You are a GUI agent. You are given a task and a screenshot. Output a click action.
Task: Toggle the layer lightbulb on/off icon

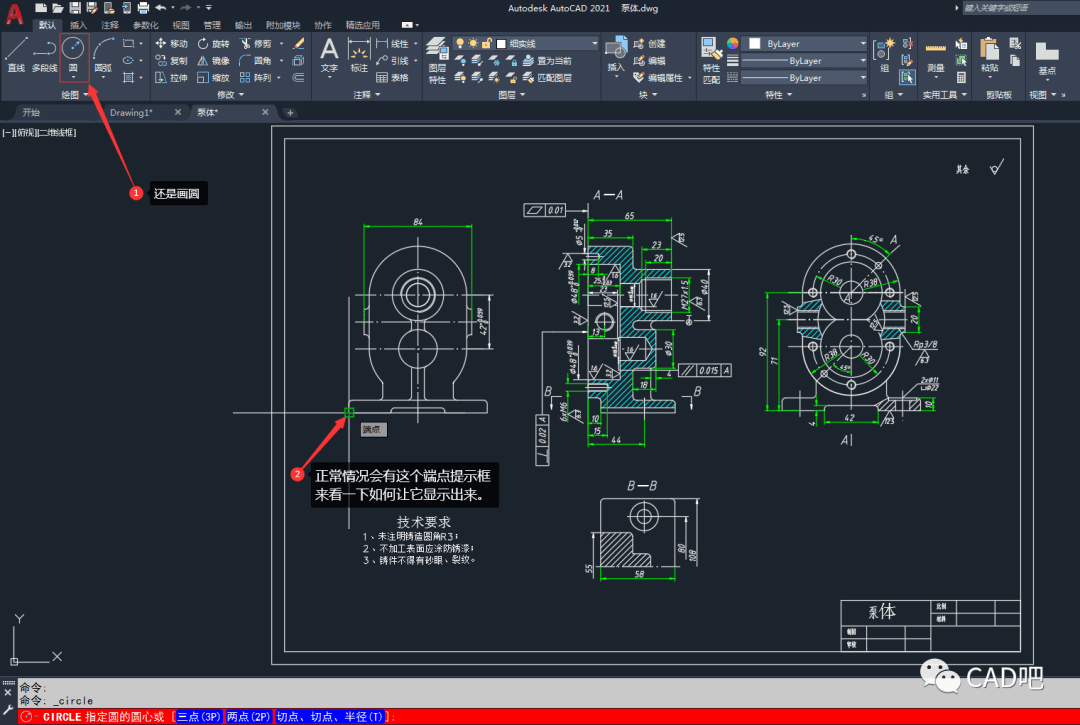click(x=459, y=44)
